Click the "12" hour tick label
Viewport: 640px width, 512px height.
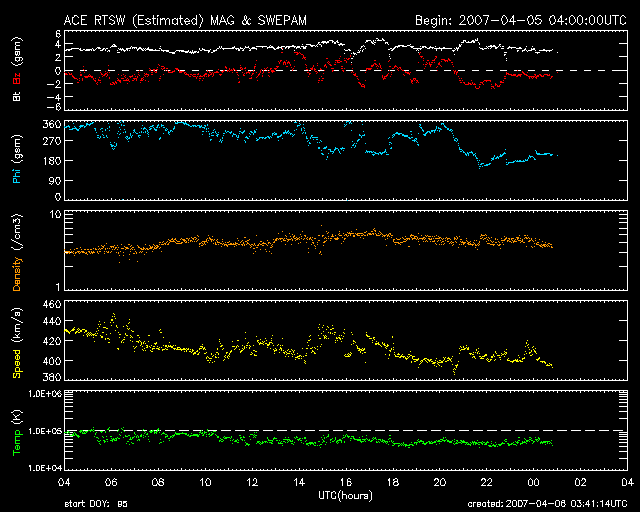tap(252, 482)
